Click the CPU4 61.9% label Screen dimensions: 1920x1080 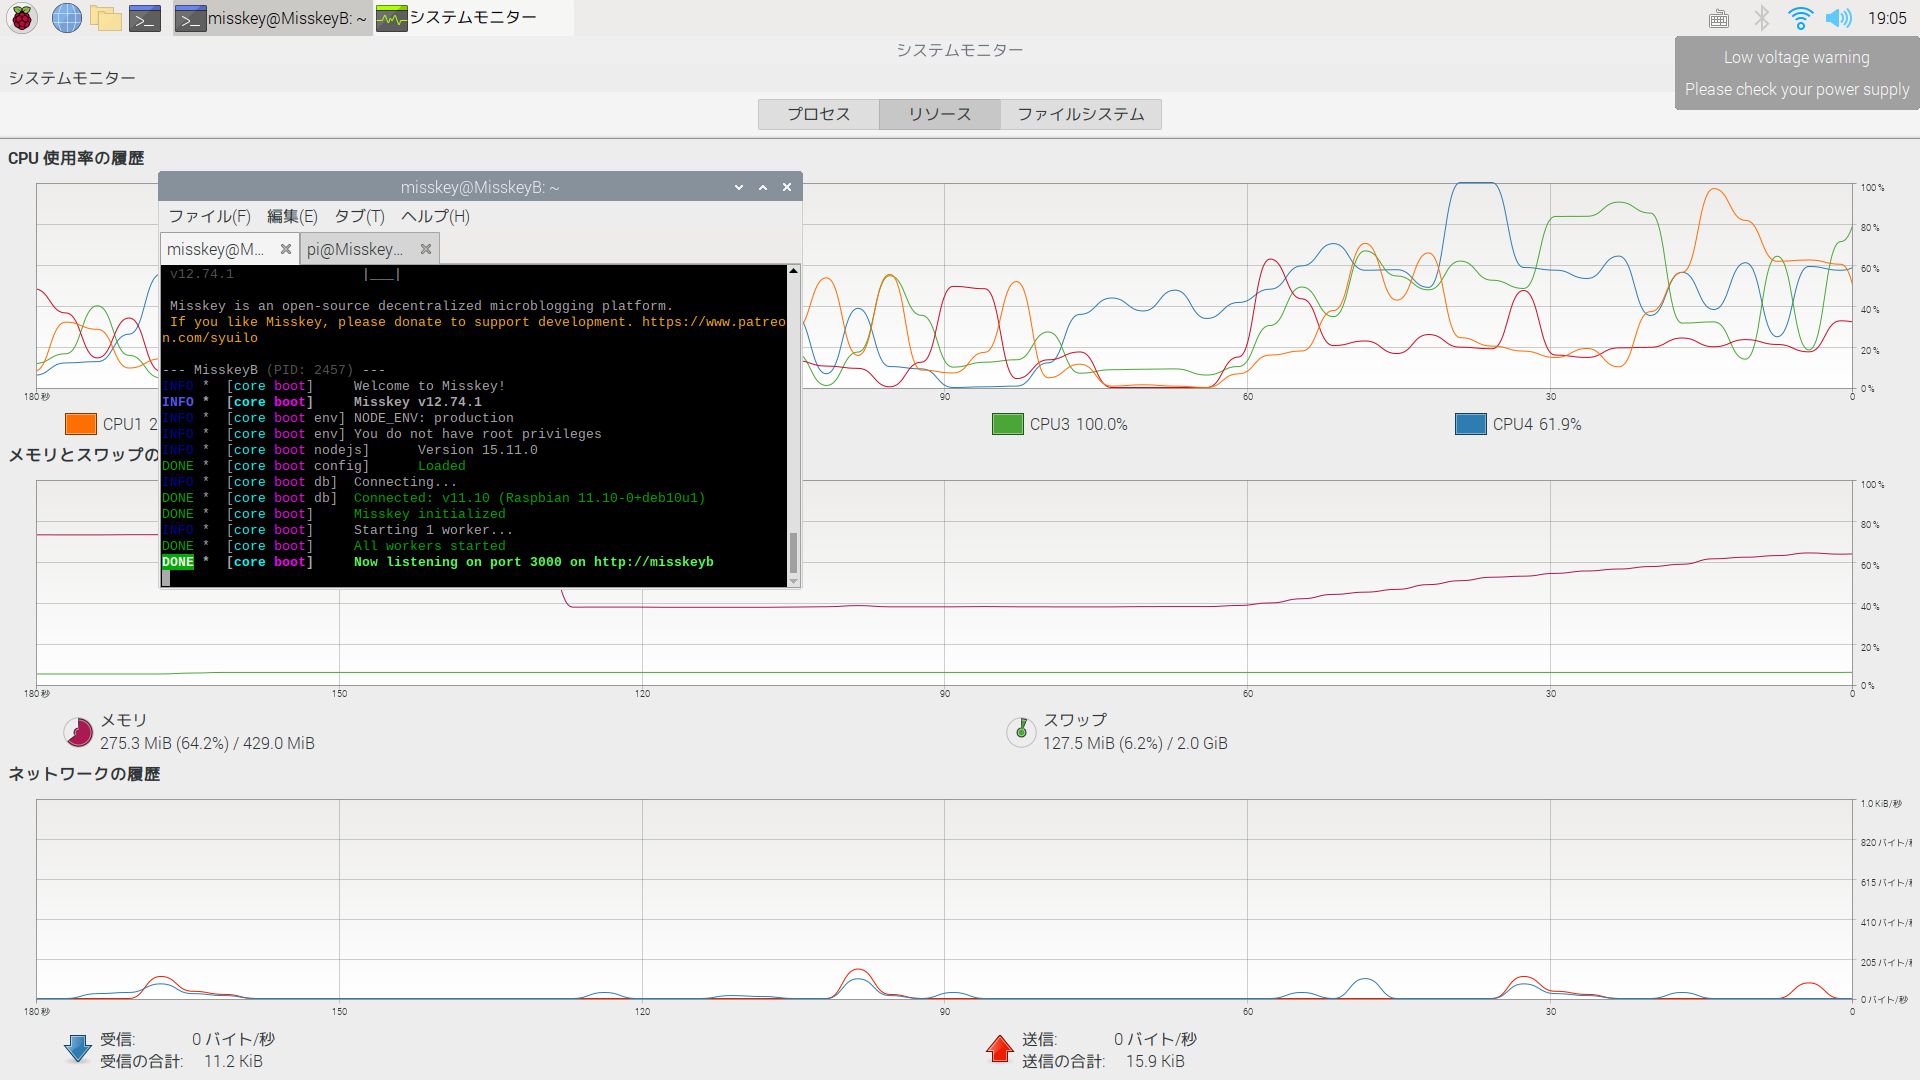[x=1537, y=424]
